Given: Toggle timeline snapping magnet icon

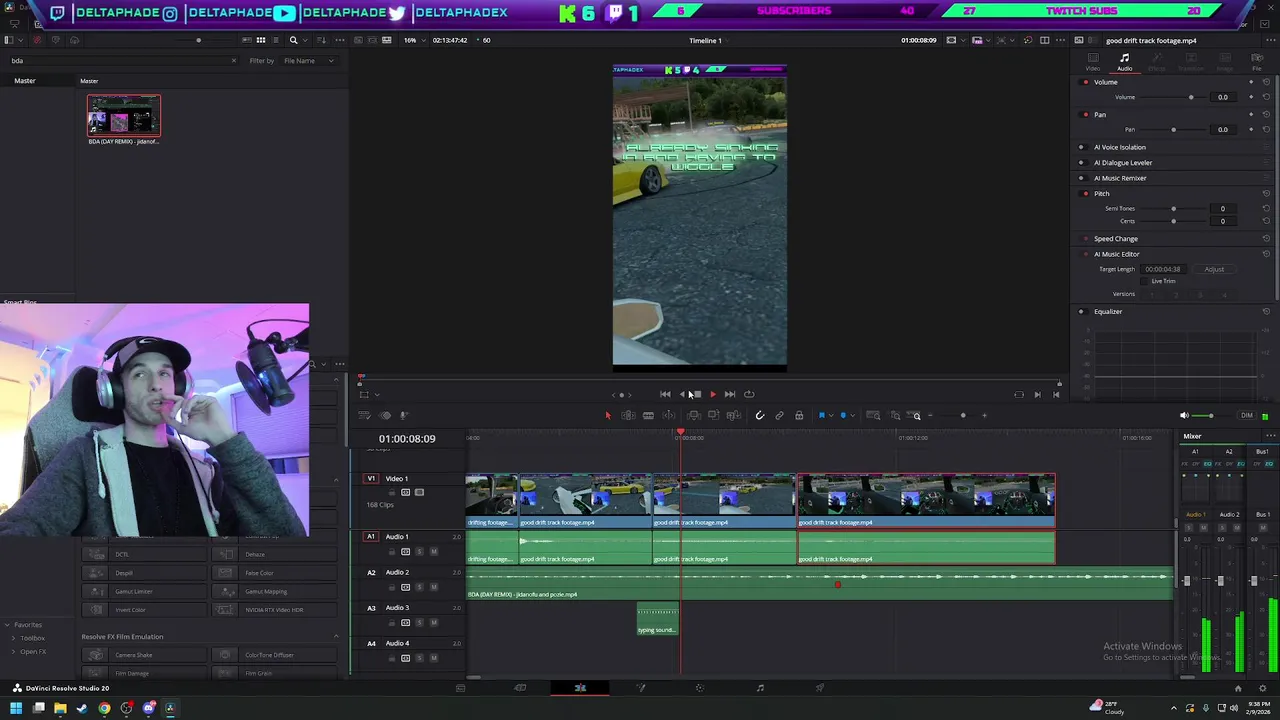Looking at the screenshot, I should pyautogui.click(x=760, y=416).
